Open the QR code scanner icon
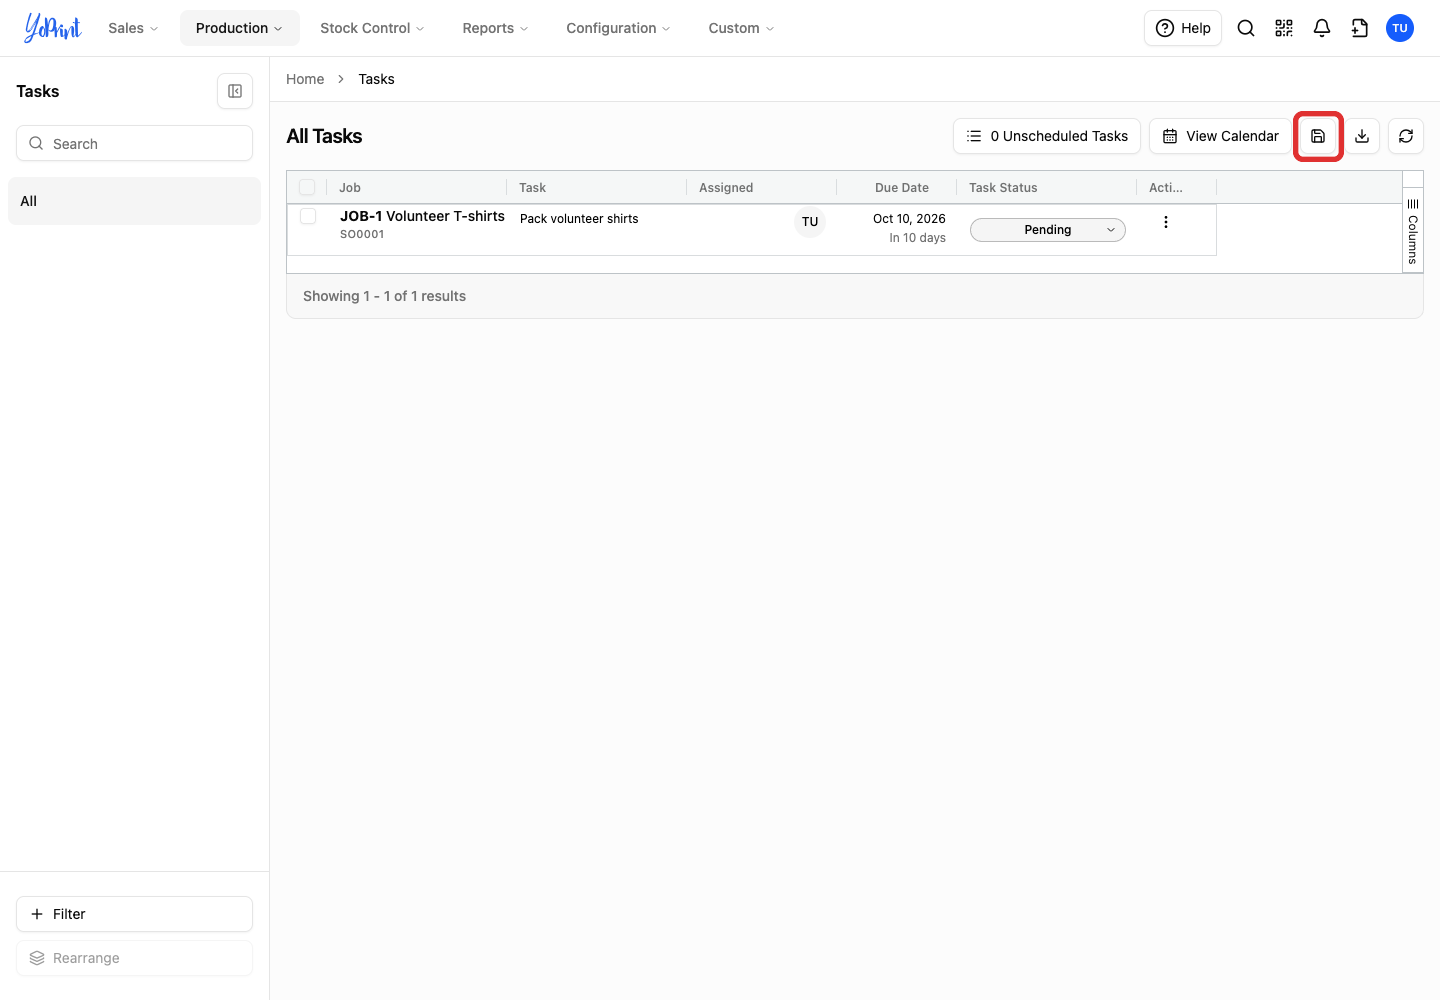Screen dimensions: 1440x1000 1284,28
